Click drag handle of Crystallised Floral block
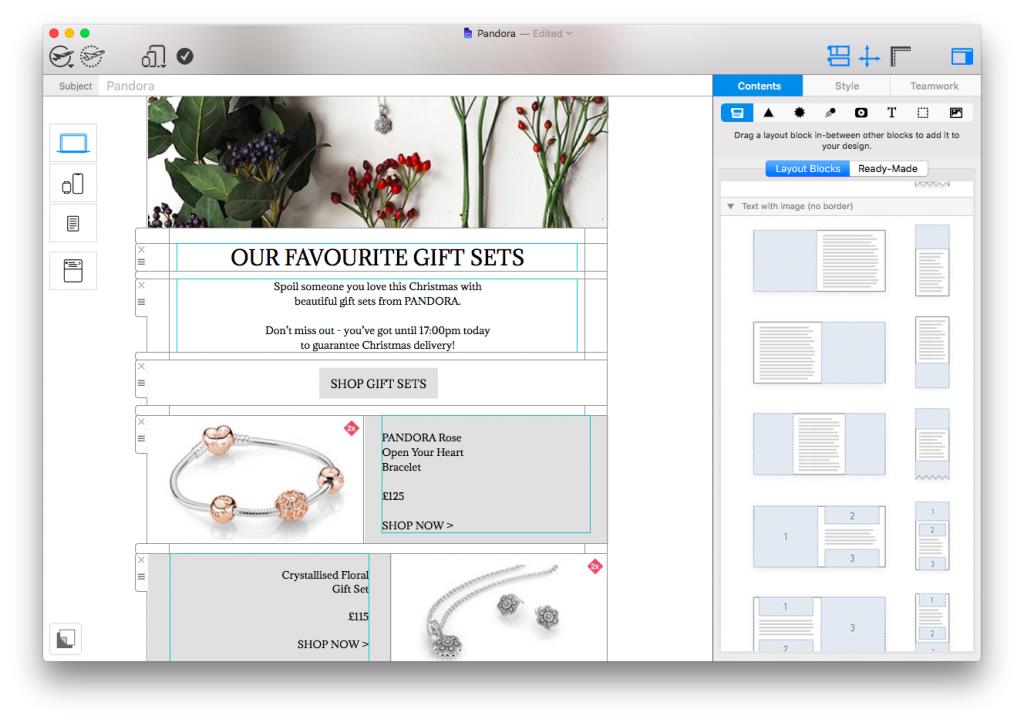 coord(141,577)
